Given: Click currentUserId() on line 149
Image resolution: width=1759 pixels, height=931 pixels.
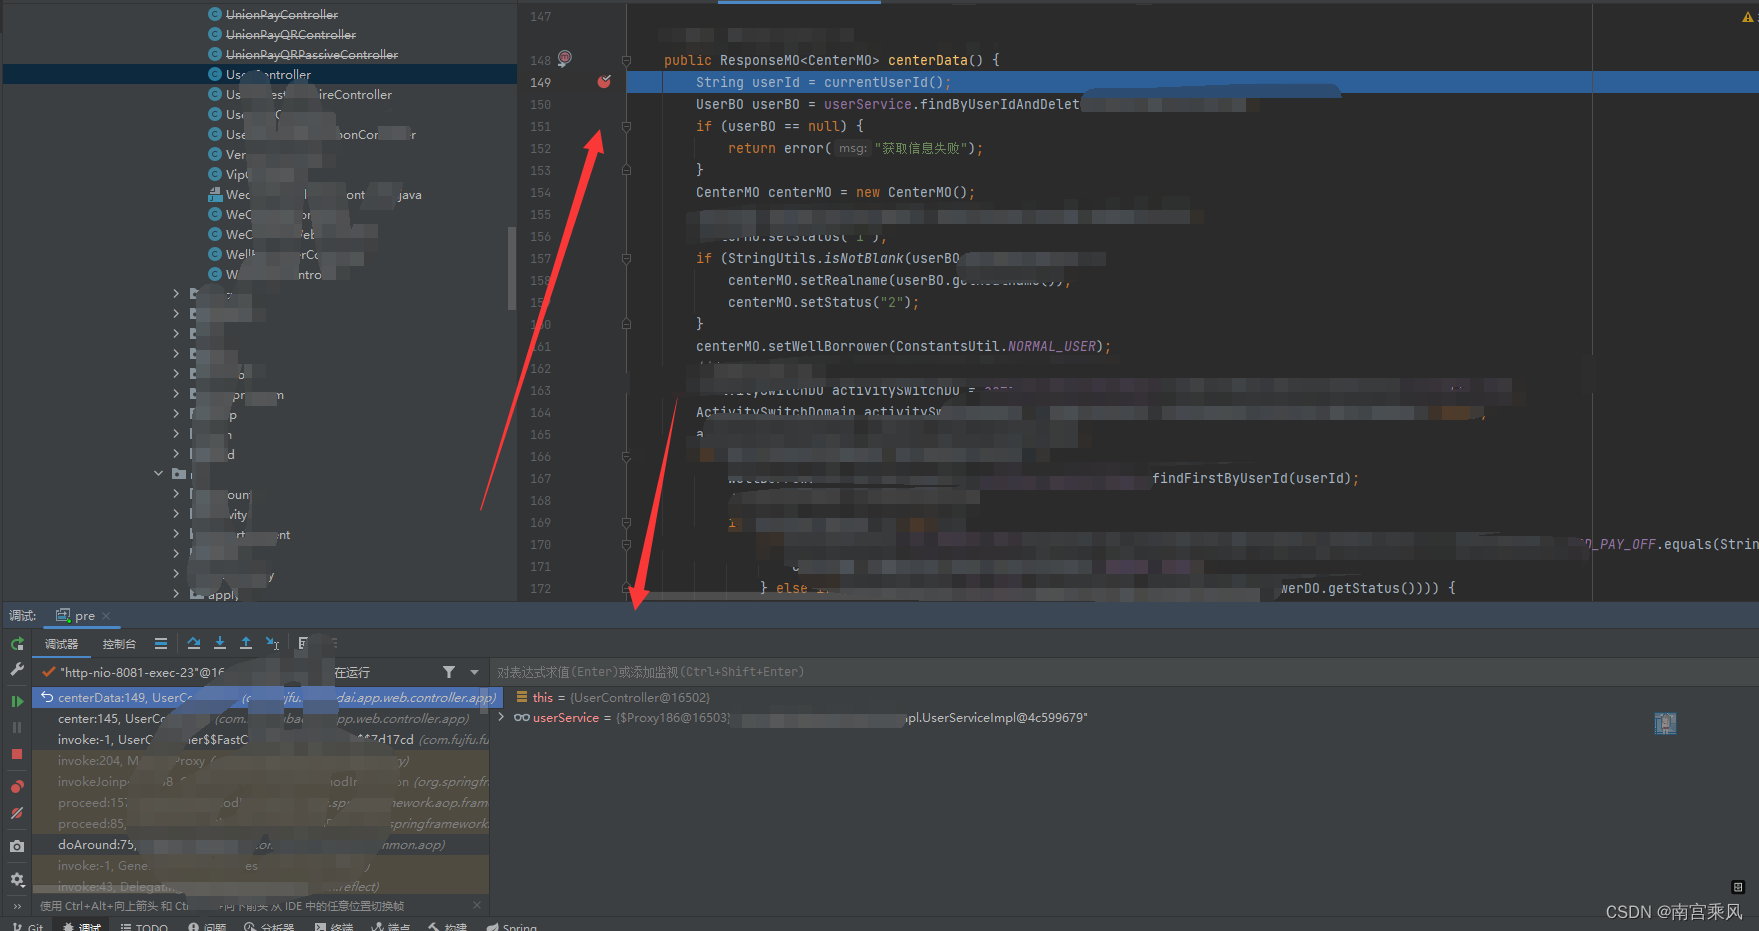Looking at the screenshot, I should tap(883, 82).
